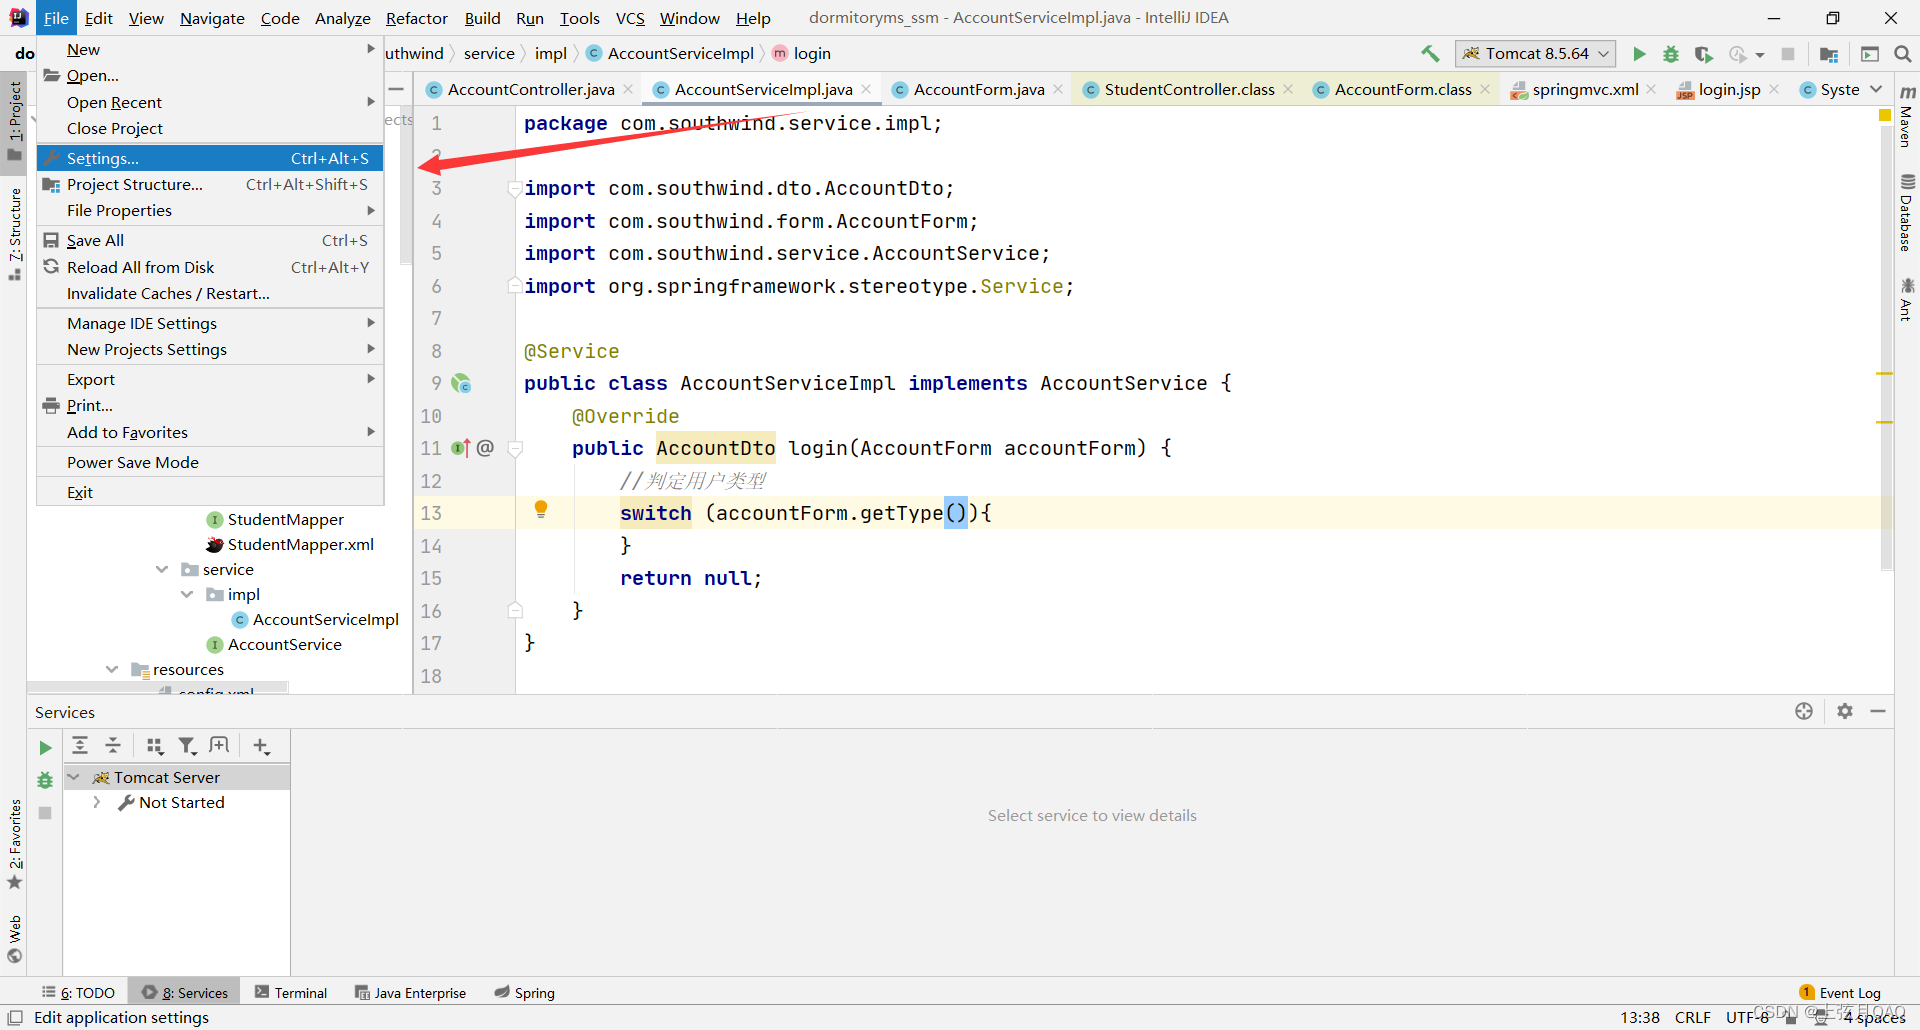Toggle Power Save Mode menu item
The width and height of the screenshot is (1920, 1030).
pyautogui.click(x=210, y=462)
